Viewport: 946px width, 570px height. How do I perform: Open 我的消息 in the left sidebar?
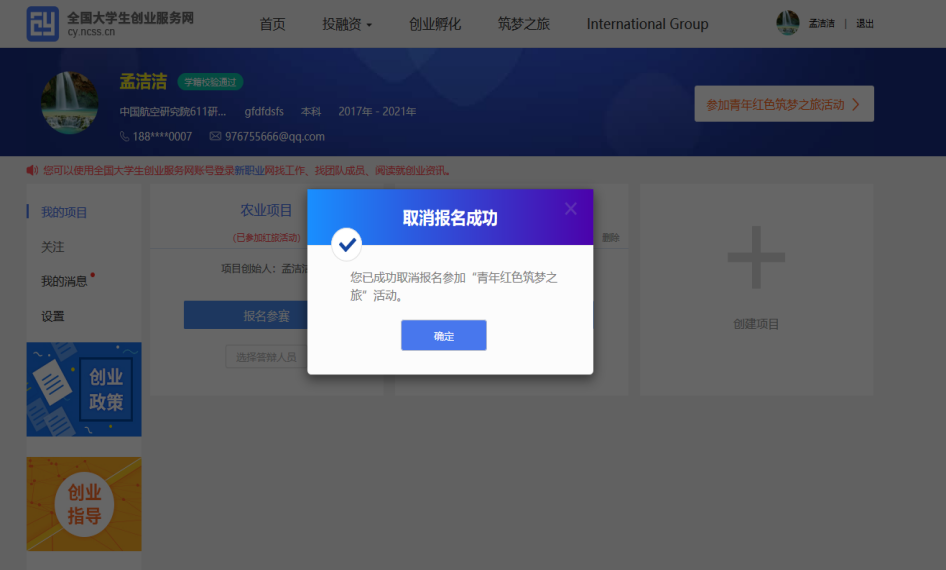64,282
